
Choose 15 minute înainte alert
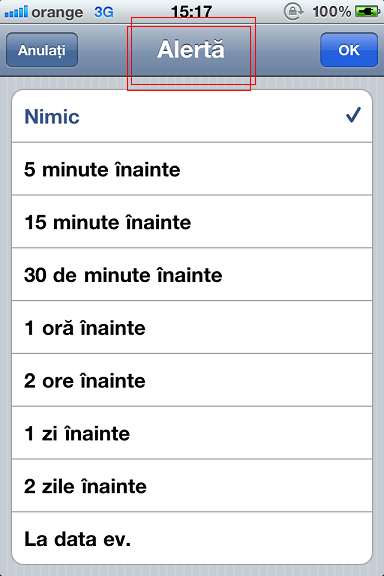pos(192,222)
